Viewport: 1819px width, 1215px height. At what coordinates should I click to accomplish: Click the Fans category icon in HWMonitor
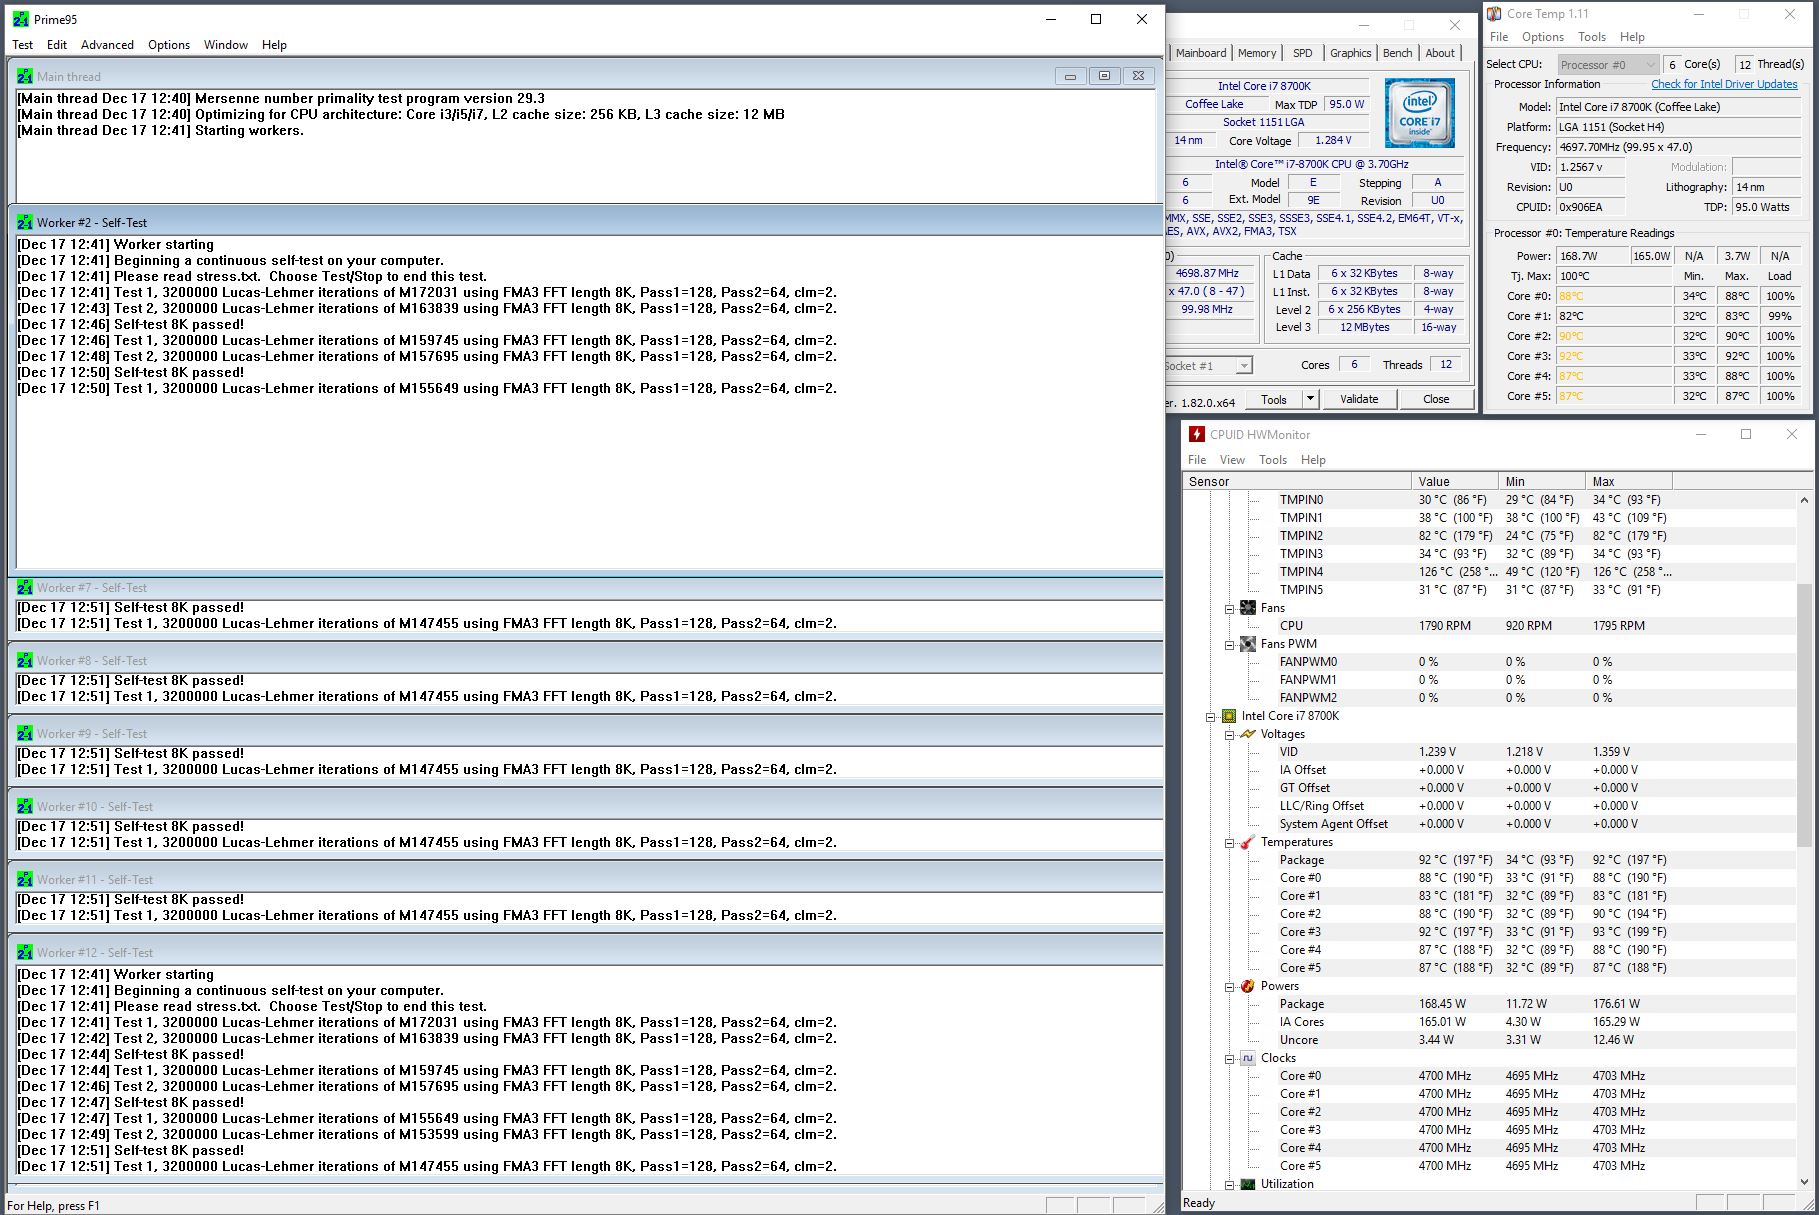(x=1248, y=607)
